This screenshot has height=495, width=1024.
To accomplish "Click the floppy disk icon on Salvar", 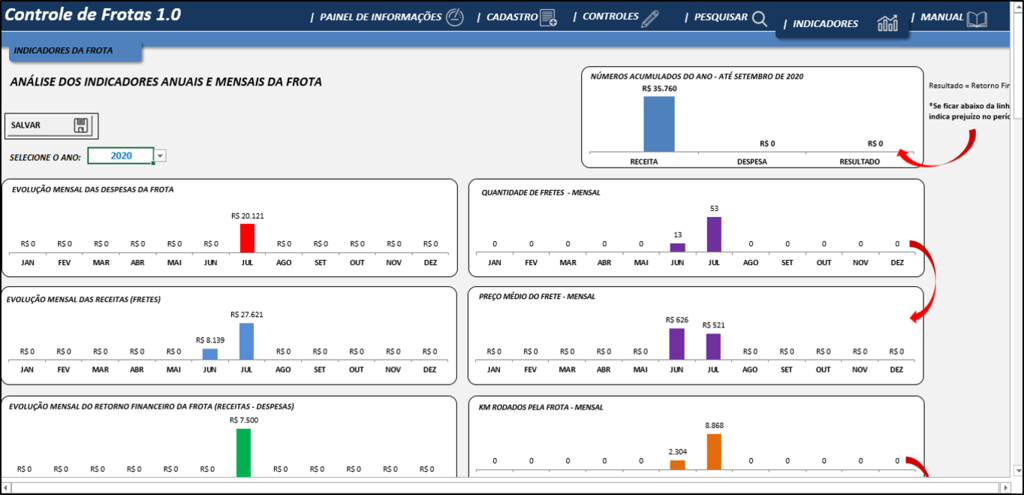I will (81, 125).
